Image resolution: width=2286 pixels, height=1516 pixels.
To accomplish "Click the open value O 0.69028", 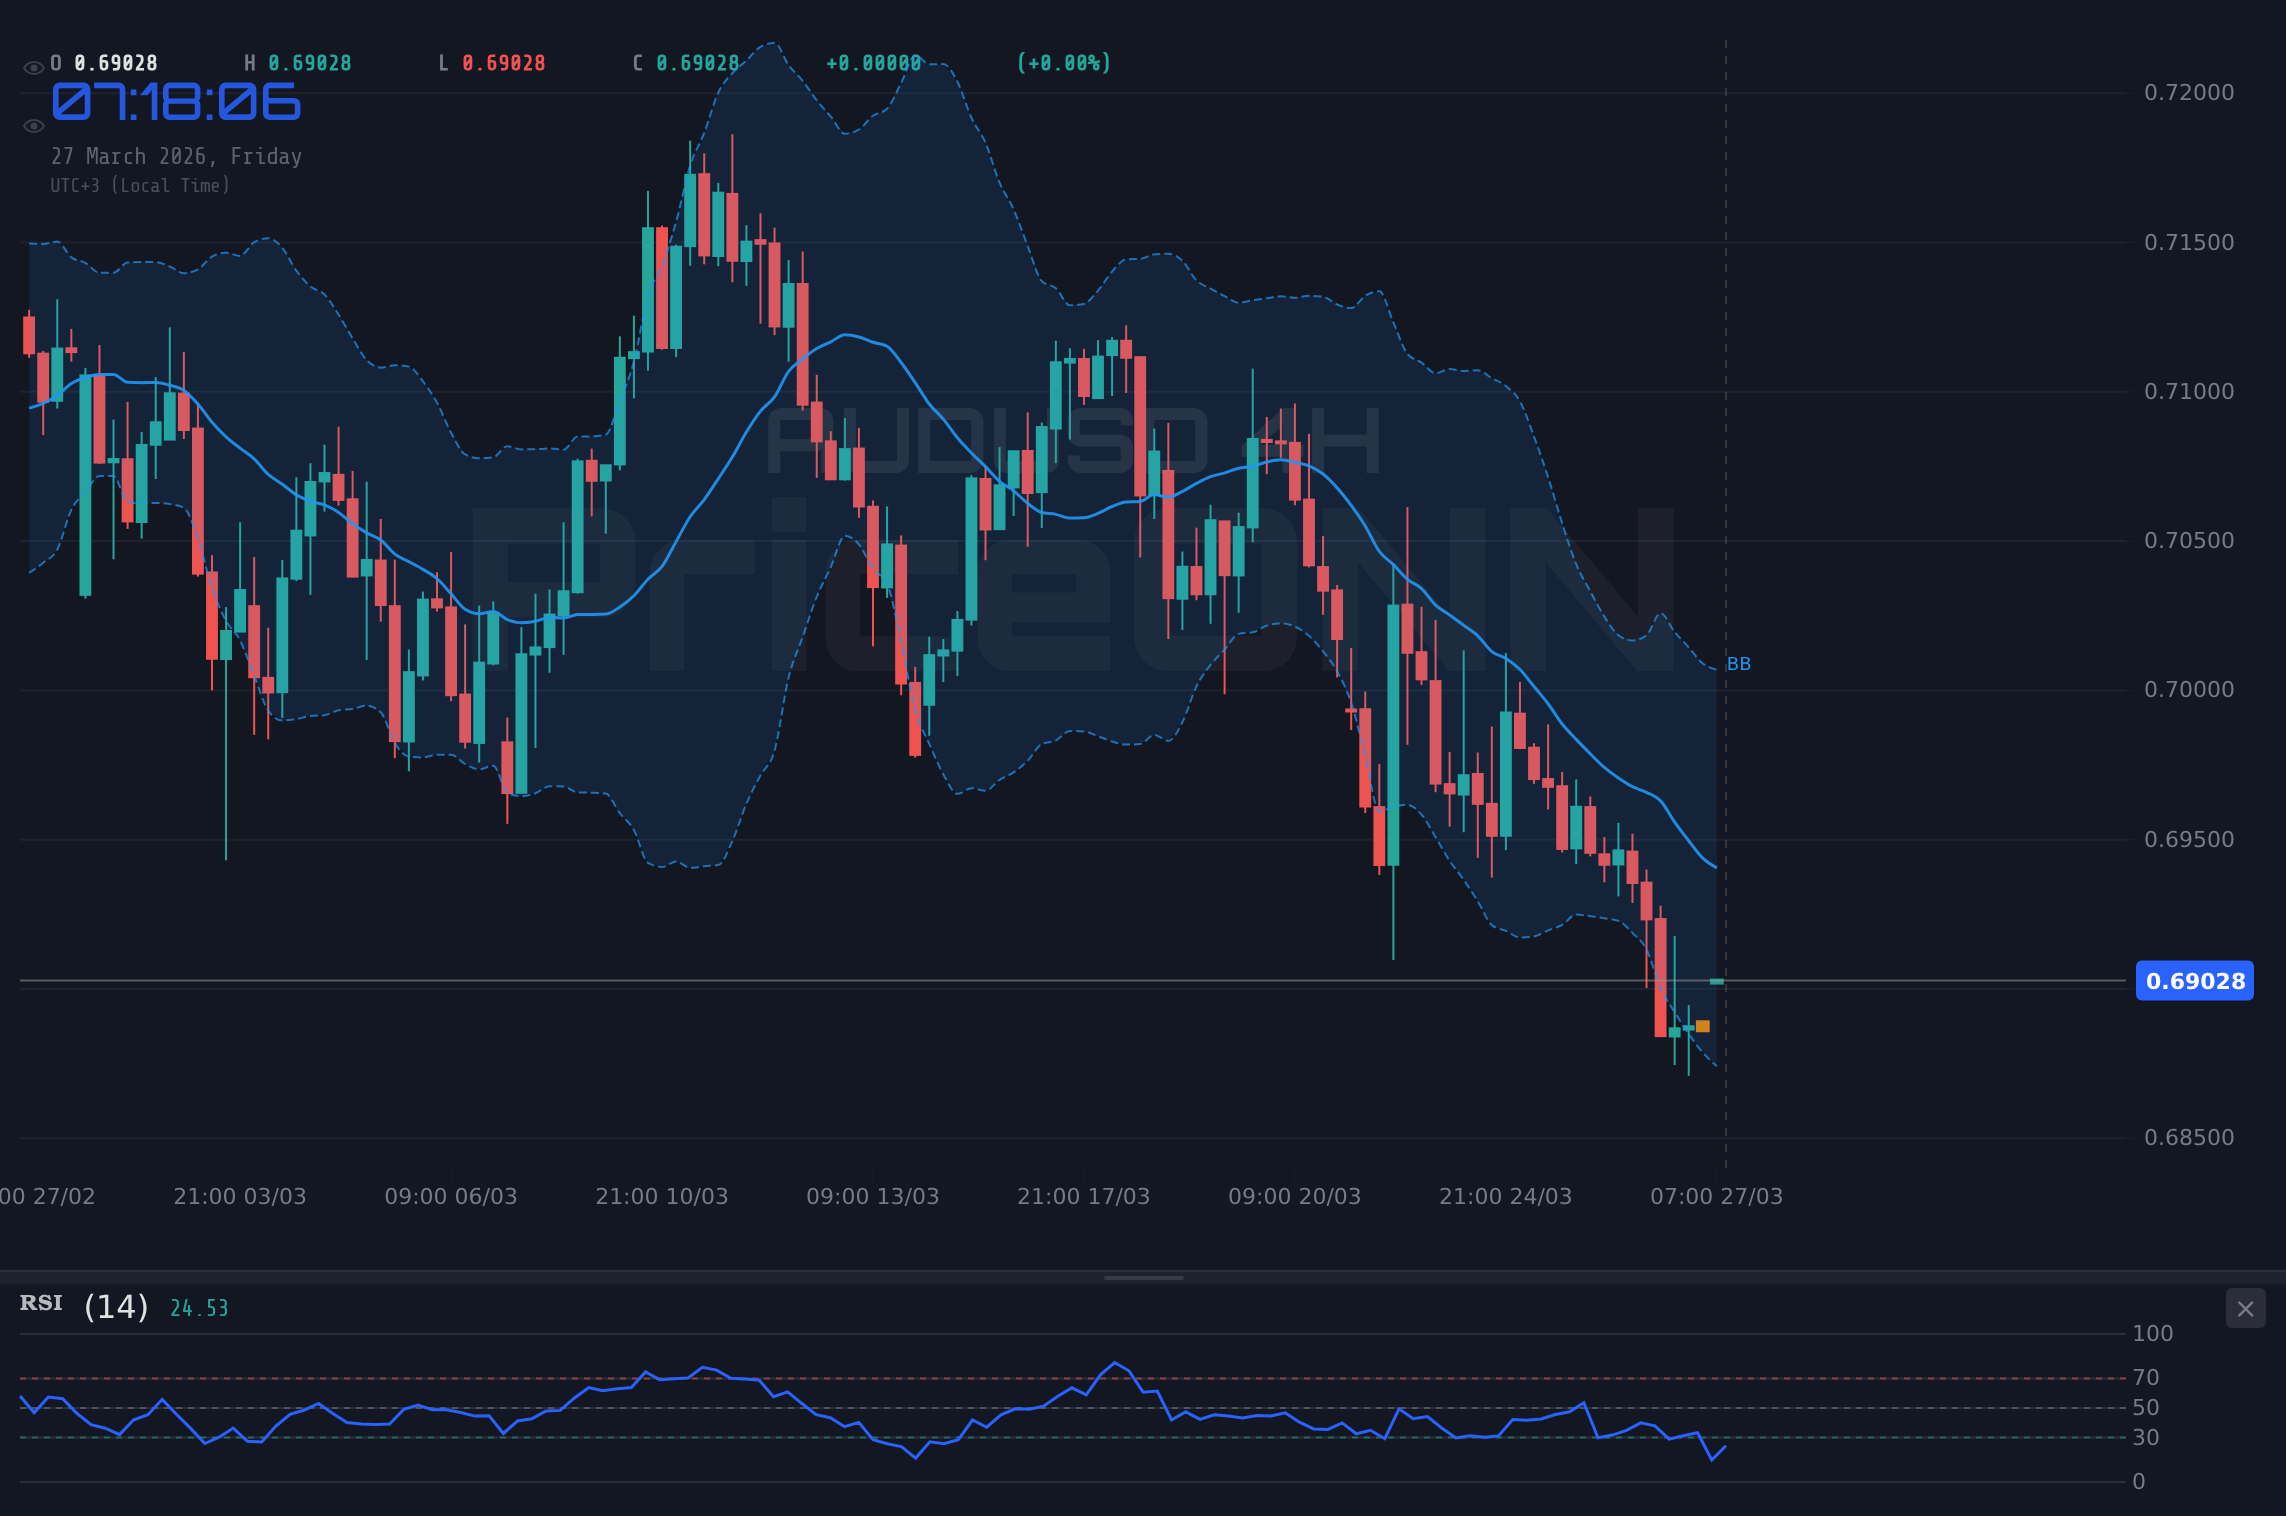I will tap(104, 62).
